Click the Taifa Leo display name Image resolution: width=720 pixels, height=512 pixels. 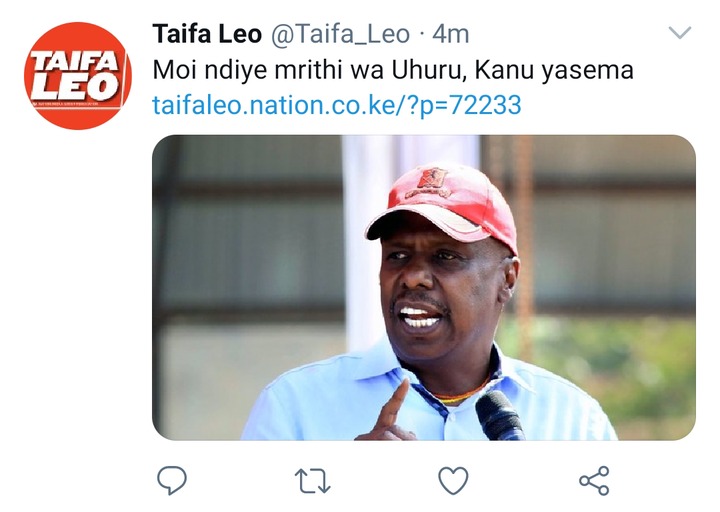(207, 34)
